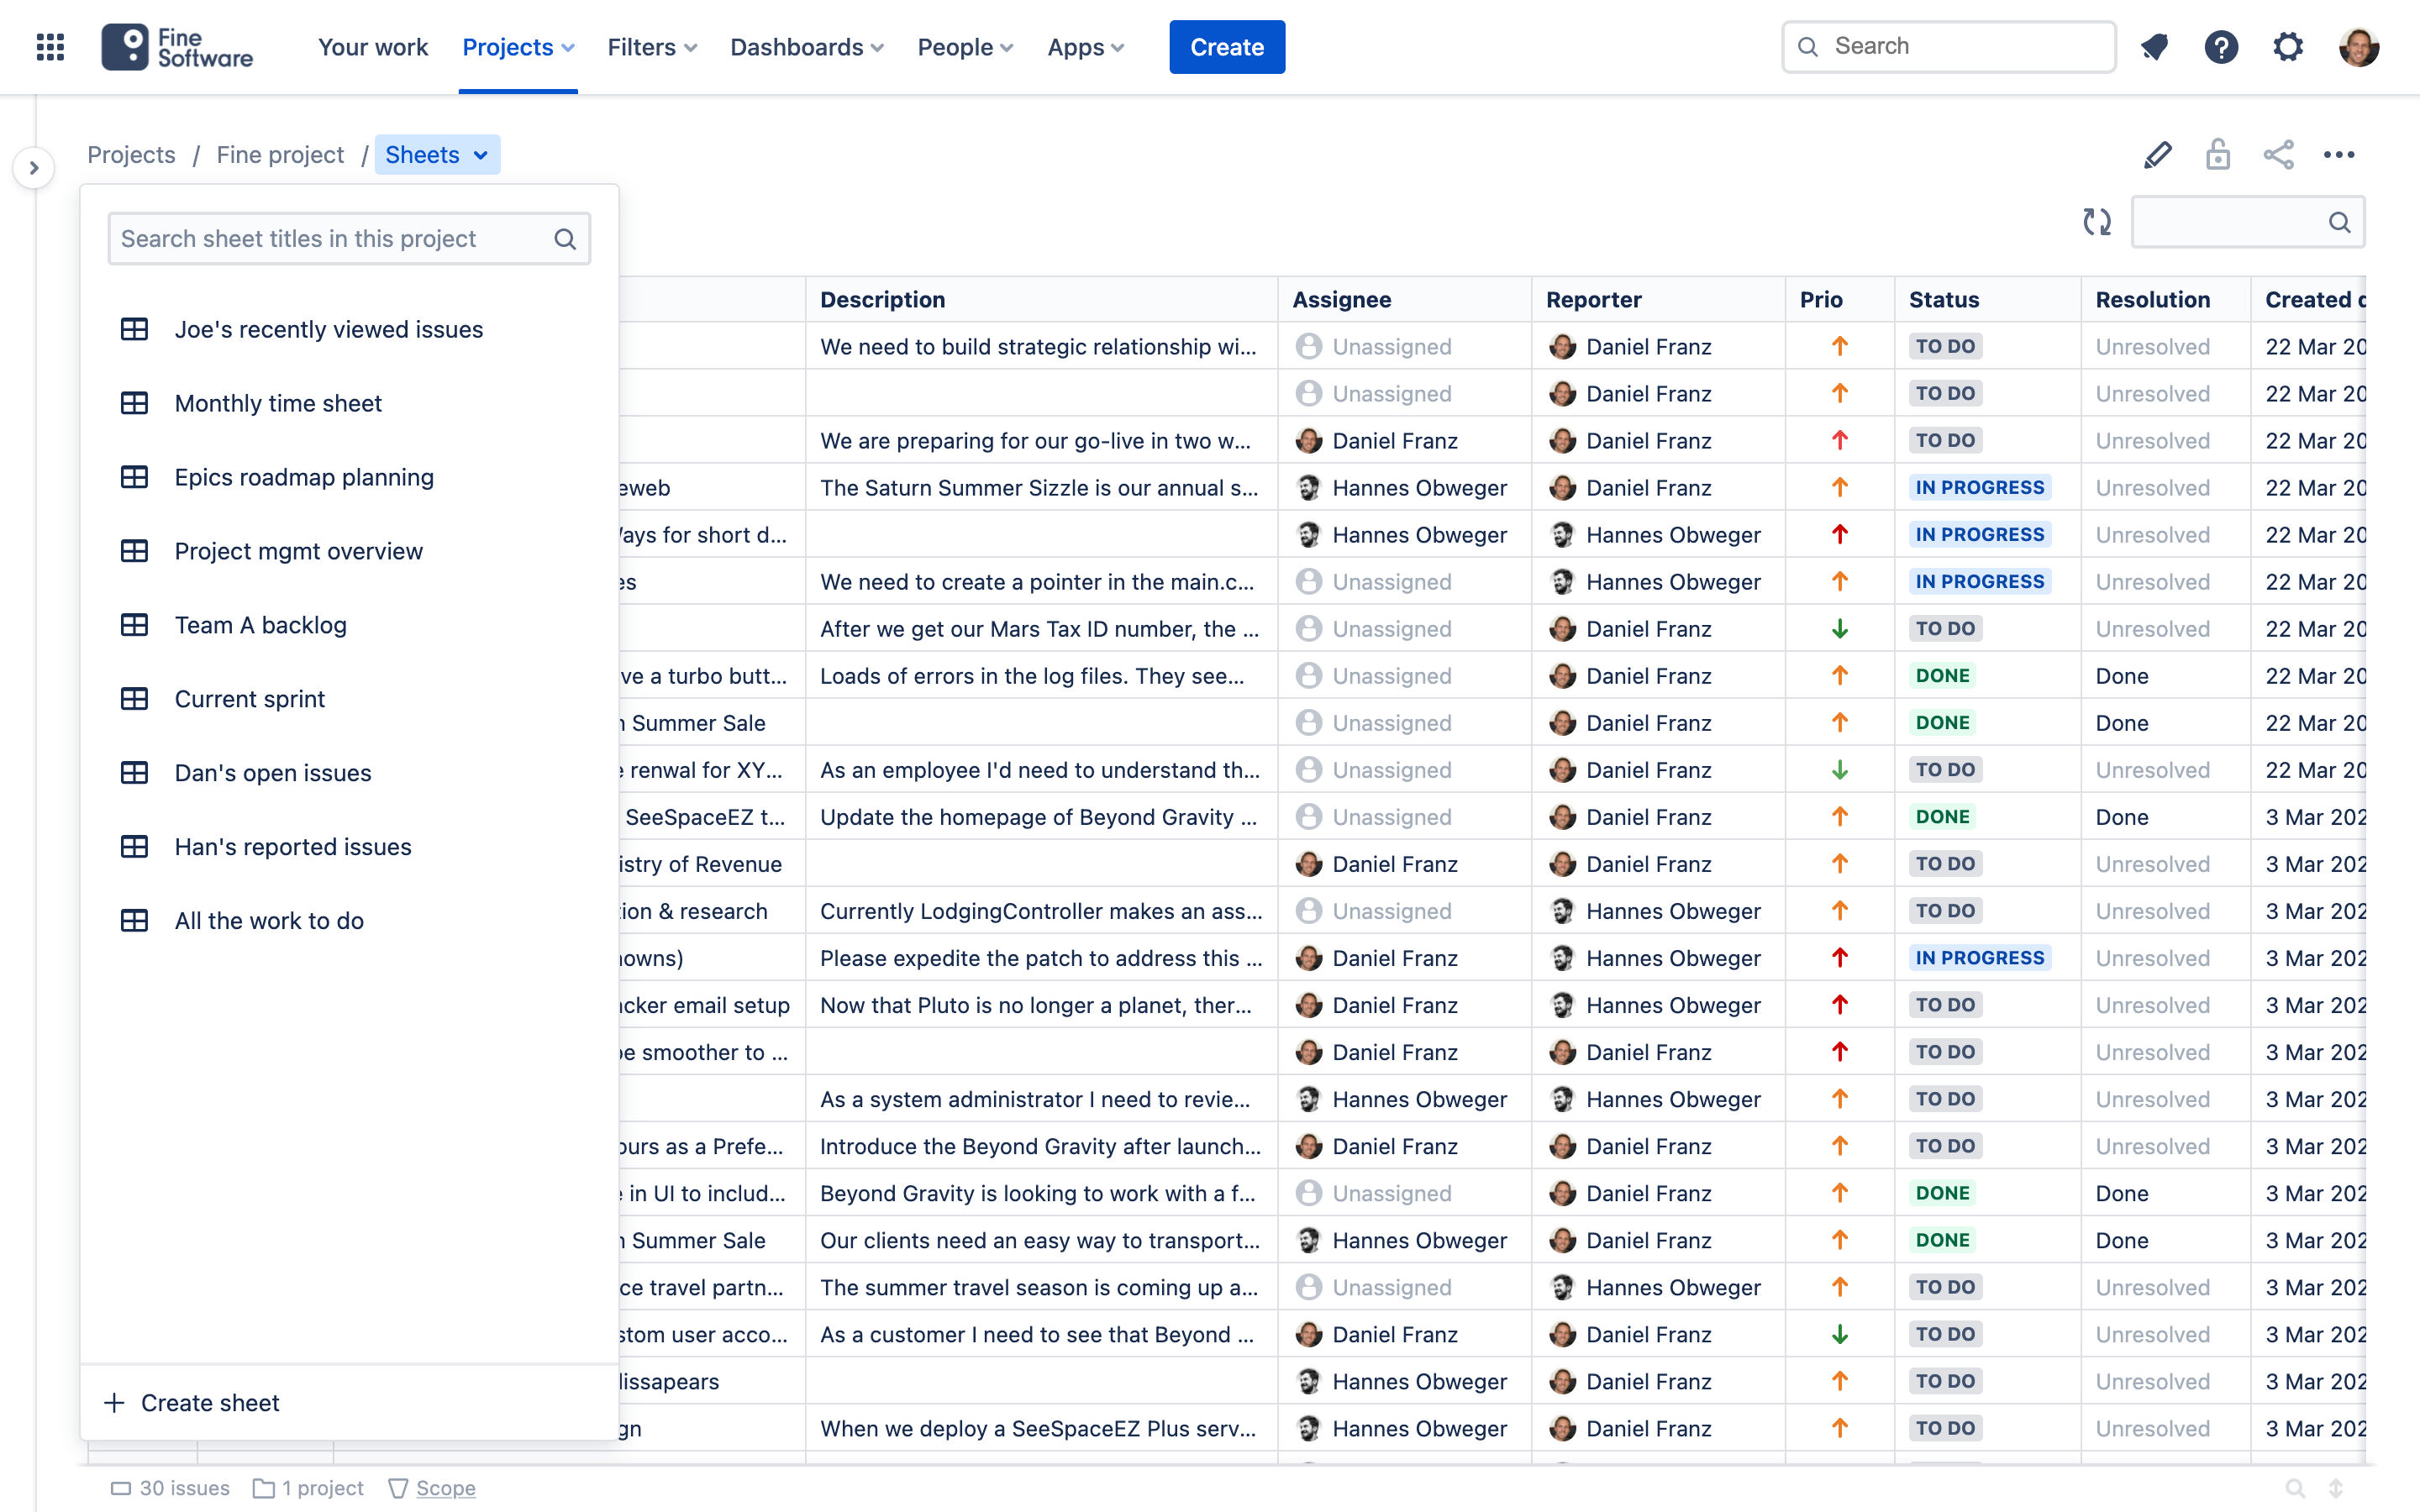Click the Scope link in footer
2420x1512 pixels.
click(445, 1488)
